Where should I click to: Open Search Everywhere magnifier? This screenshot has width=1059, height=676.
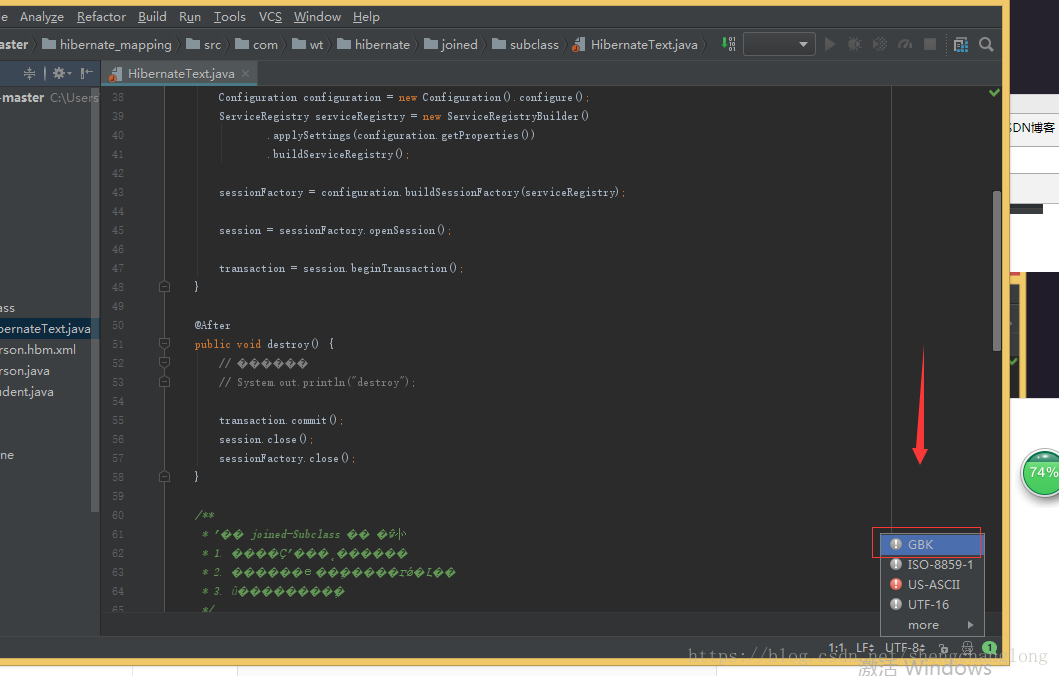(986, 45)
